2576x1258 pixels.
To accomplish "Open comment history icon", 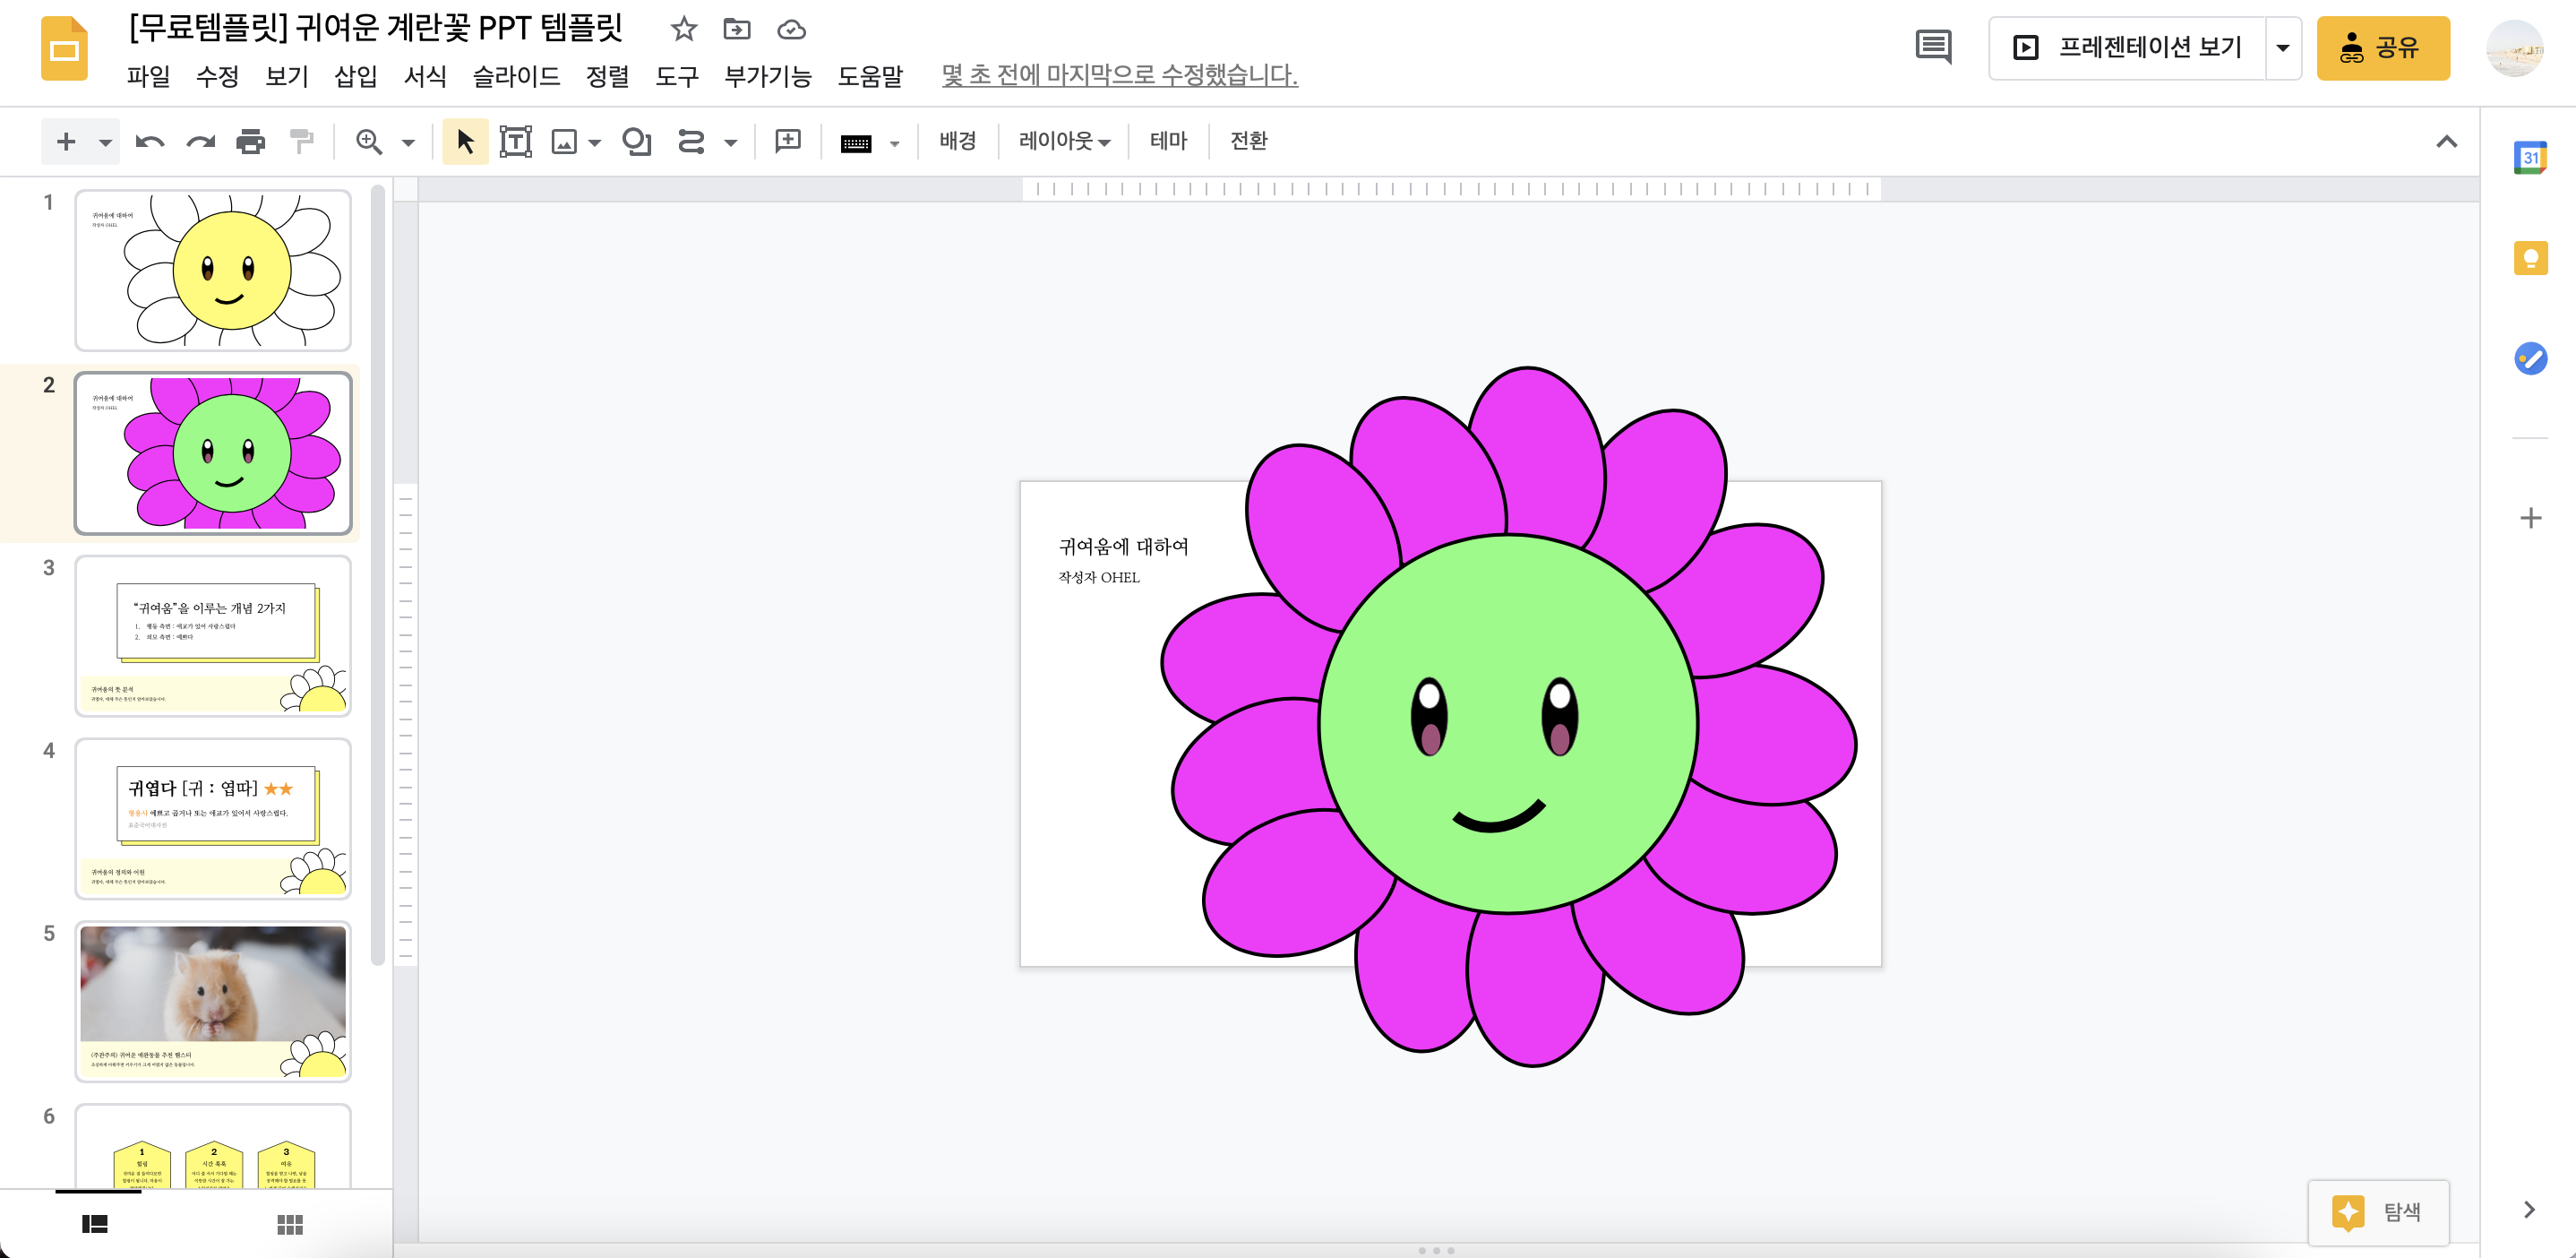I will pyautogui.click(x=1932, y=47).
